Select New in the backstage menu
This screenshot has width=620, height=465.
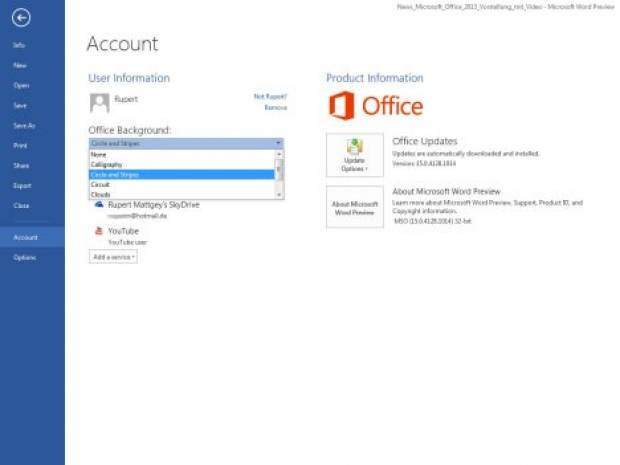[20, 65]
